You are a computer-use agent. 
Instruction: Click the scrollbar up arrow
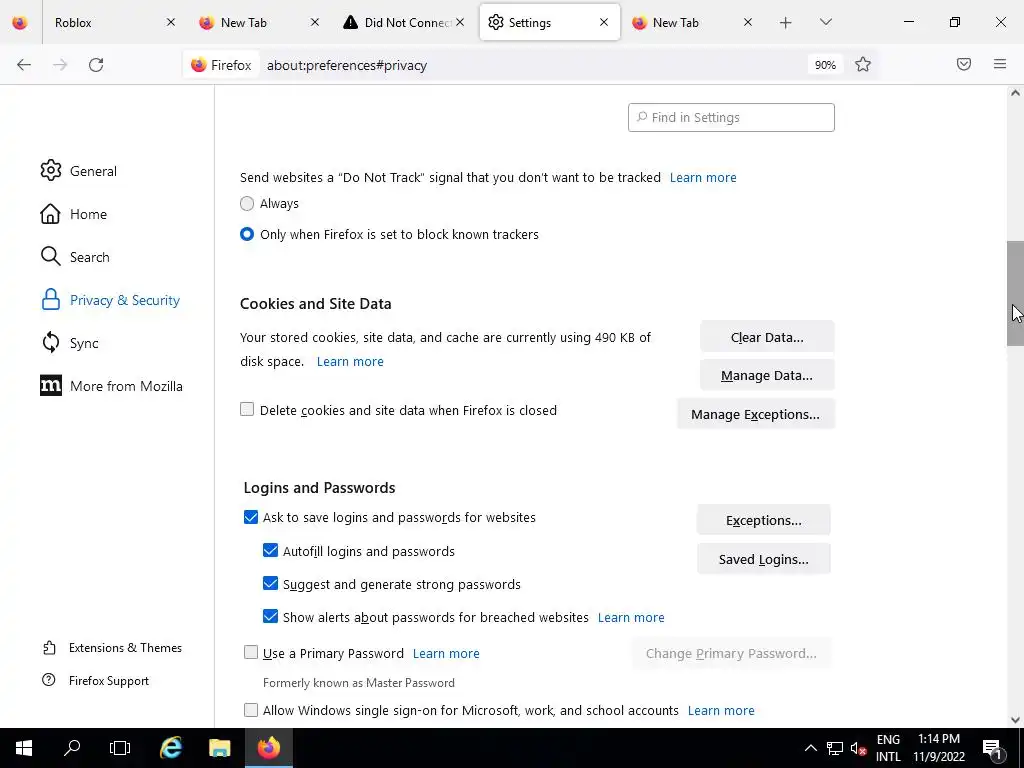(x=1015, y=93)
